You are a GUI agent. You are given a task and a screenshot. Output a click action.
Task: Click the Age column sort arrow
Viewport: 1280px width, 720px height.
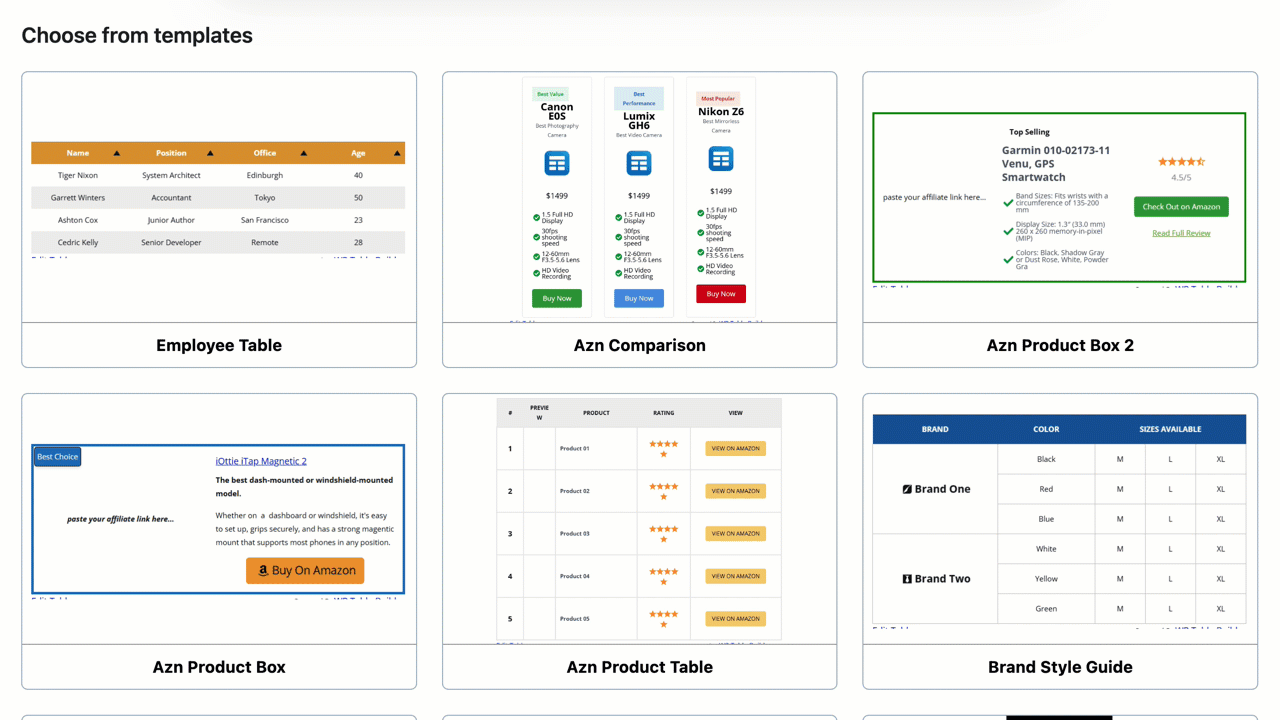tap(397, 153)
